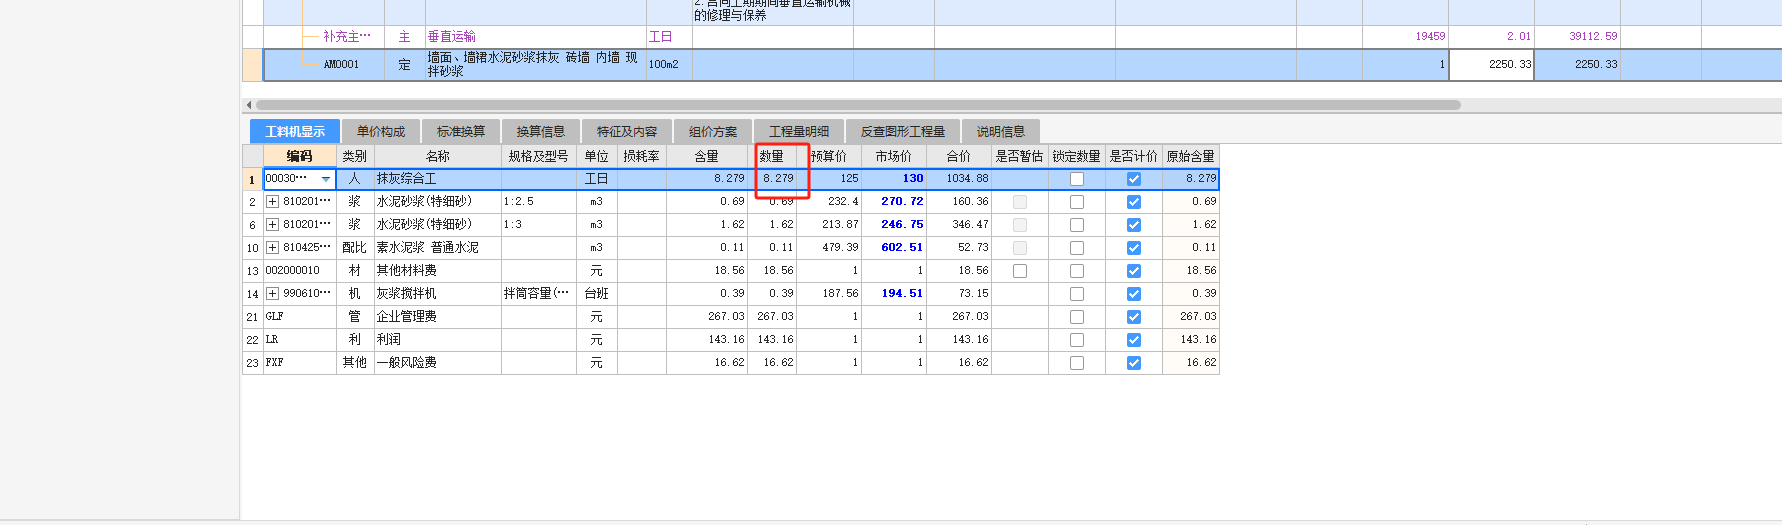Uncheck 是否计价 for 1:2.5 cement mortar row
Screen dimensions: 1782x525
click(1134, 202)
